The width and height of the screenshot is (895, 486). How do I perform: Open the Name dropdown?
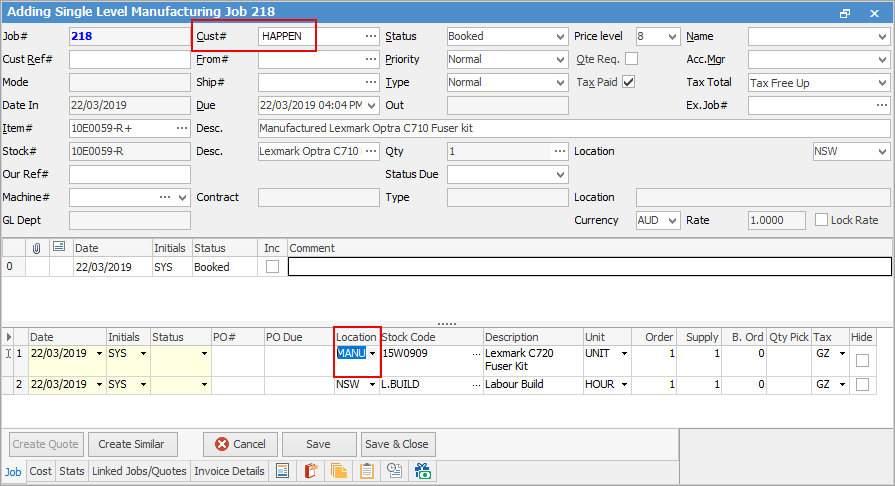pyautogui.click(x=882, y=37)
